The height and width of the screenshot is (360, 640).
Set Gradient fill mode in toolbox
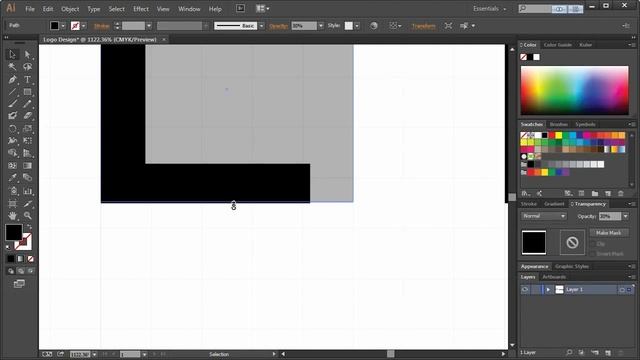point(20,259)
